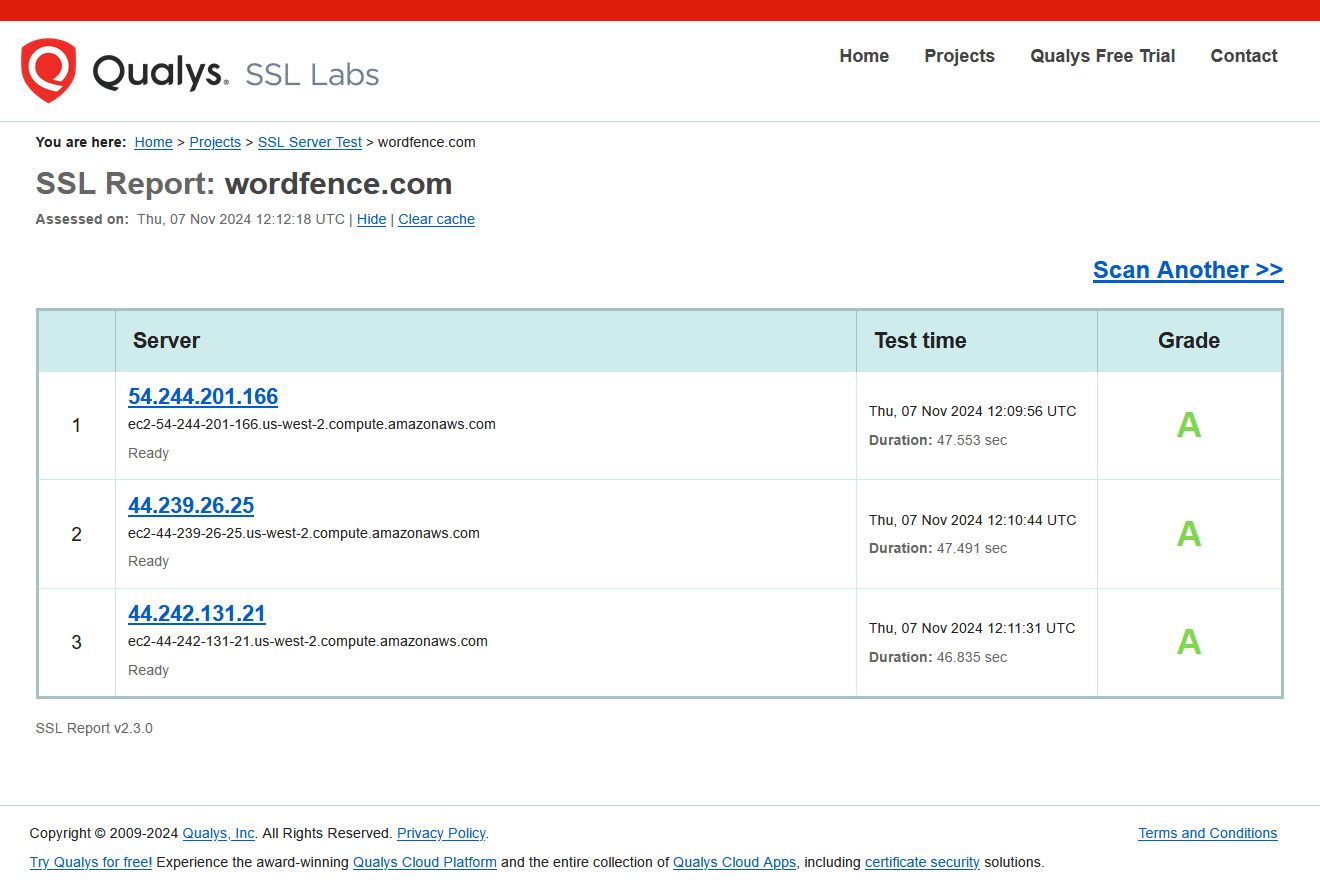This screenshot has height=888, width=1320.
Task: View the grade A for server 1
Action: [1189, 424]
